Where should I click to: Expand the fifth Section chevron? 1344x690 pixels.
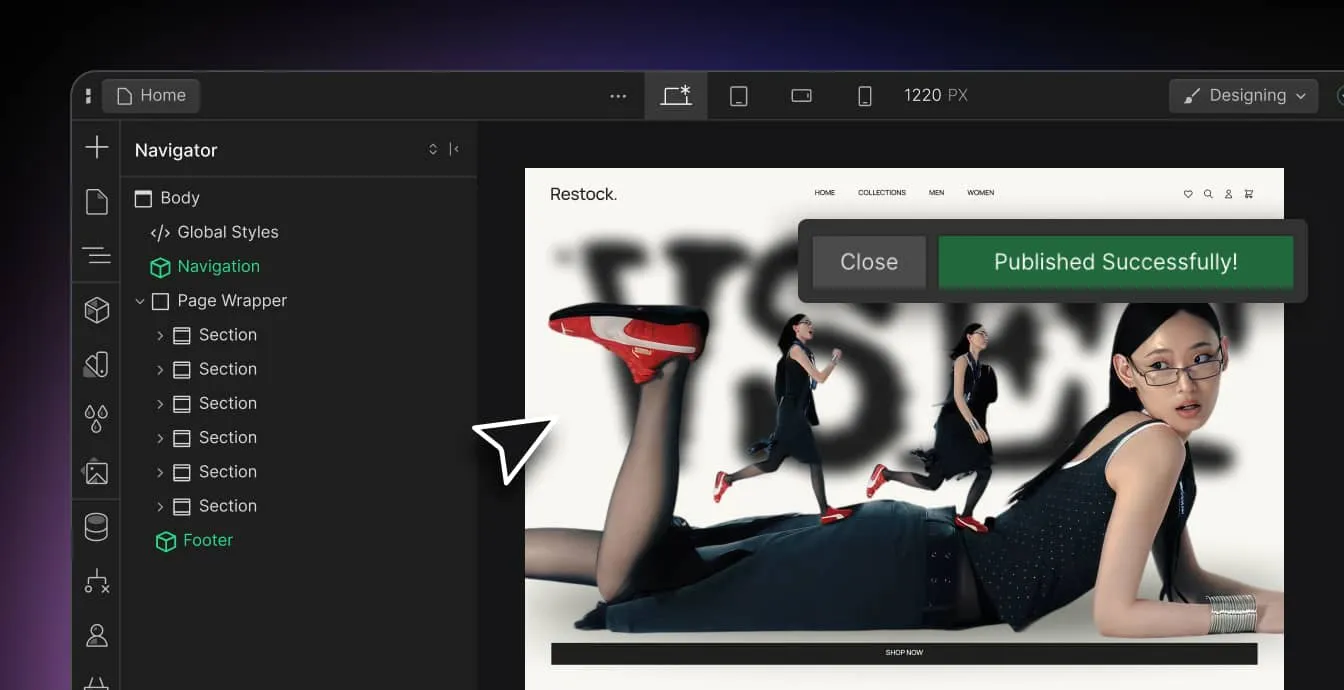[160, 472]
